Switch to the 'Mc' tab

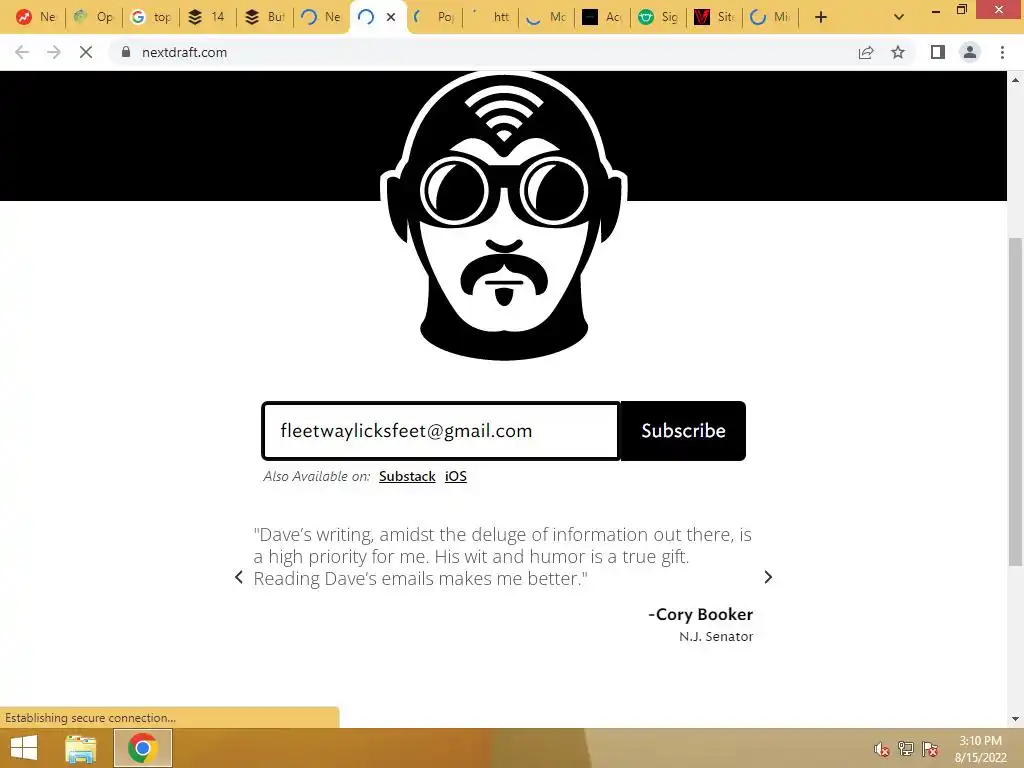coord(547,17)
